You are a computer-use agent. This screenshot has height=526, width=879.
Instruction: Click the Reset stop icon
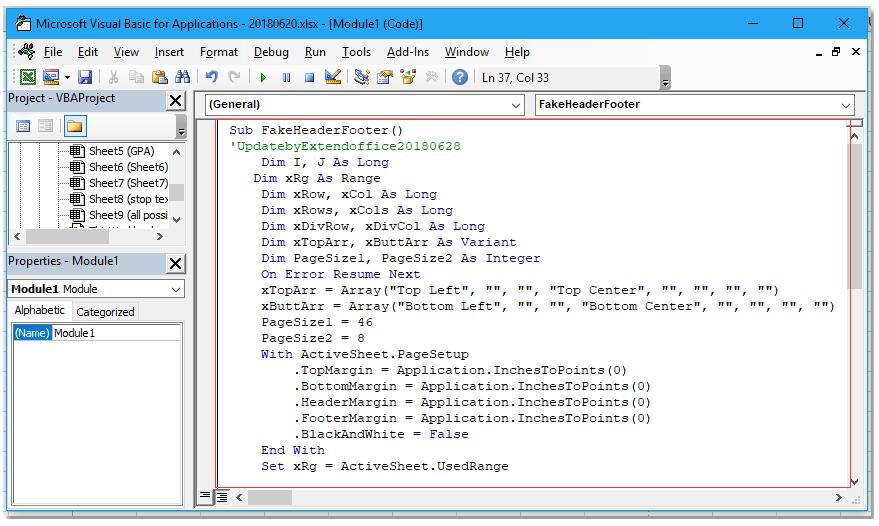[x=310, y=77]
